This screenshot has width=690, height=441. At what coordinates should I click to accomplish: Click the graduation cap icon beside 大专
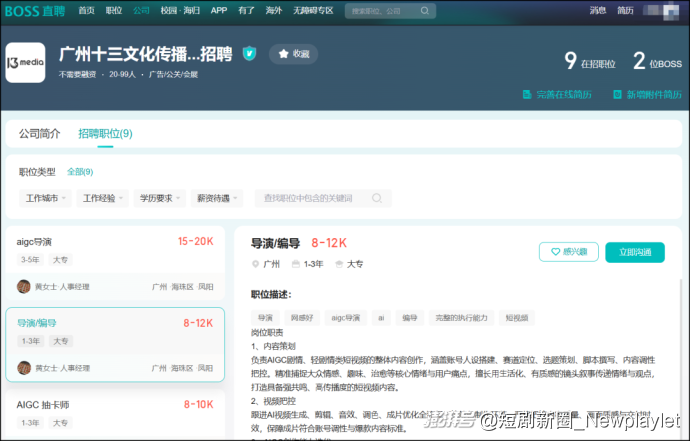pyautogui.click(x=339, y=264)
